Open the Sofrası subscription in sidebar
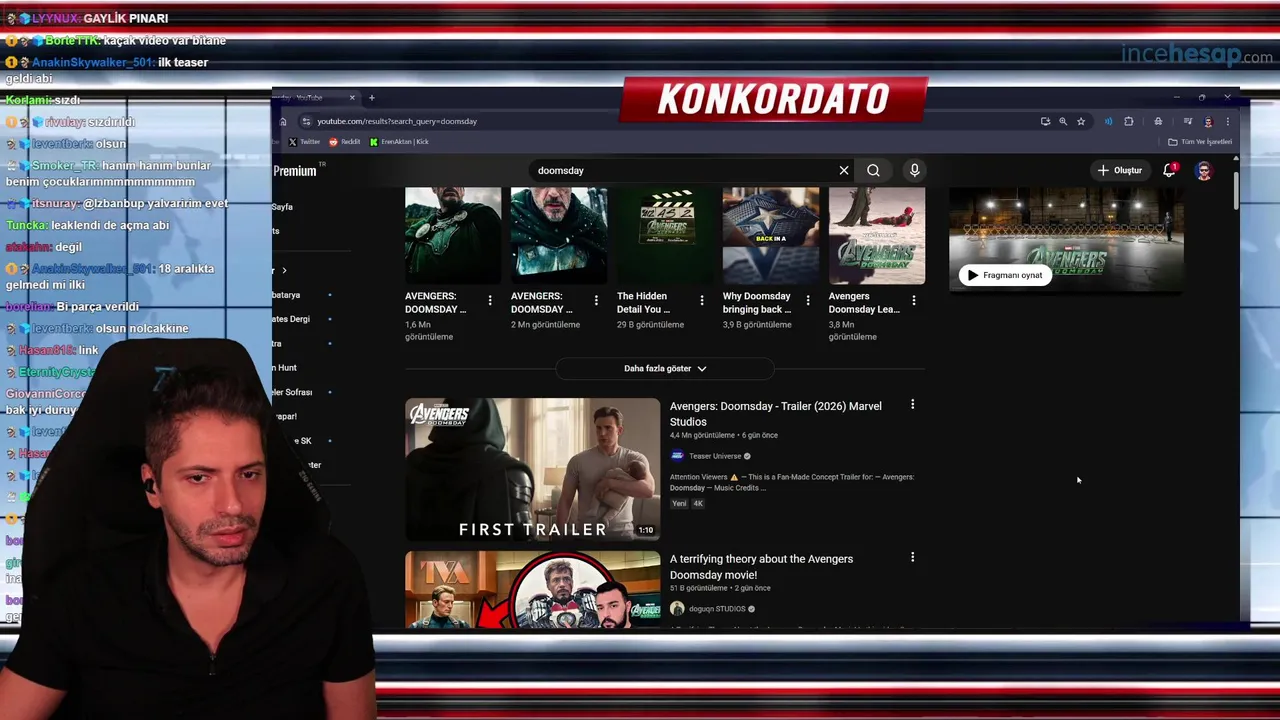Image resolution: width=1280 pixels, height=720 pixels. click(x=292, y=392)
